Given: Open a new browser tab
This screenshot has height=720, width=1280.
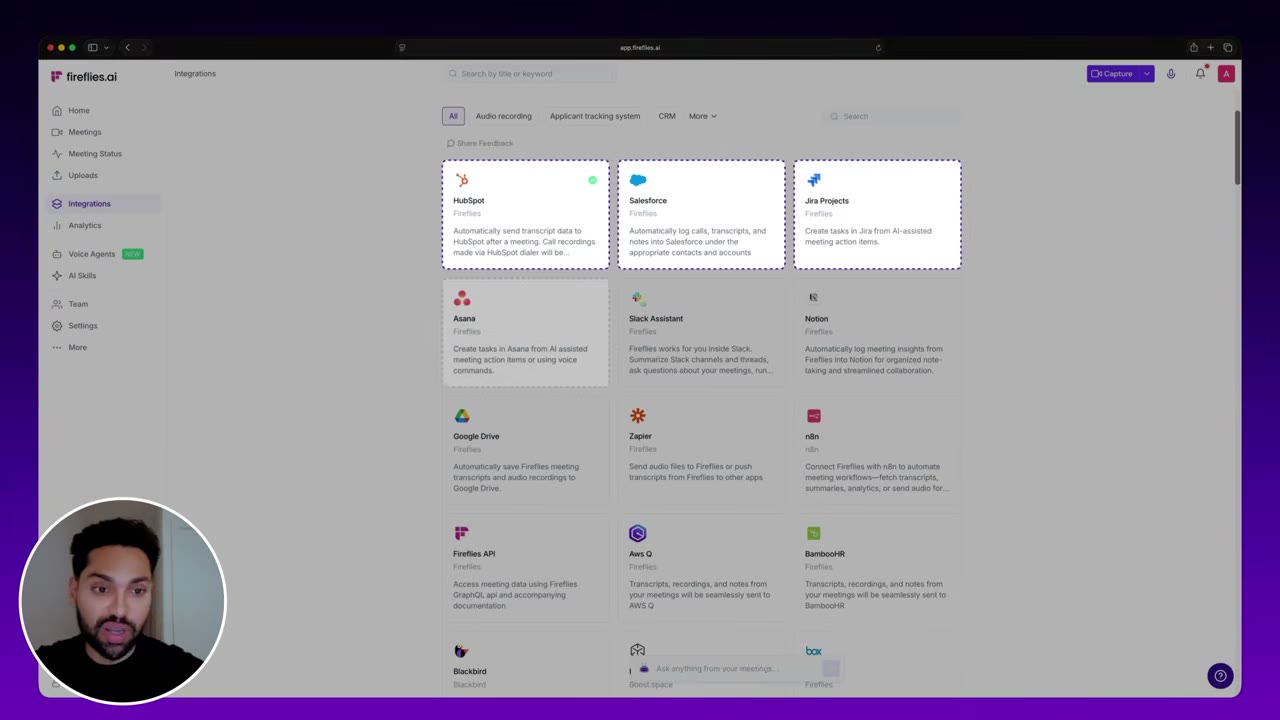Looking at the screenshot, I should [x=1210, y=48].
